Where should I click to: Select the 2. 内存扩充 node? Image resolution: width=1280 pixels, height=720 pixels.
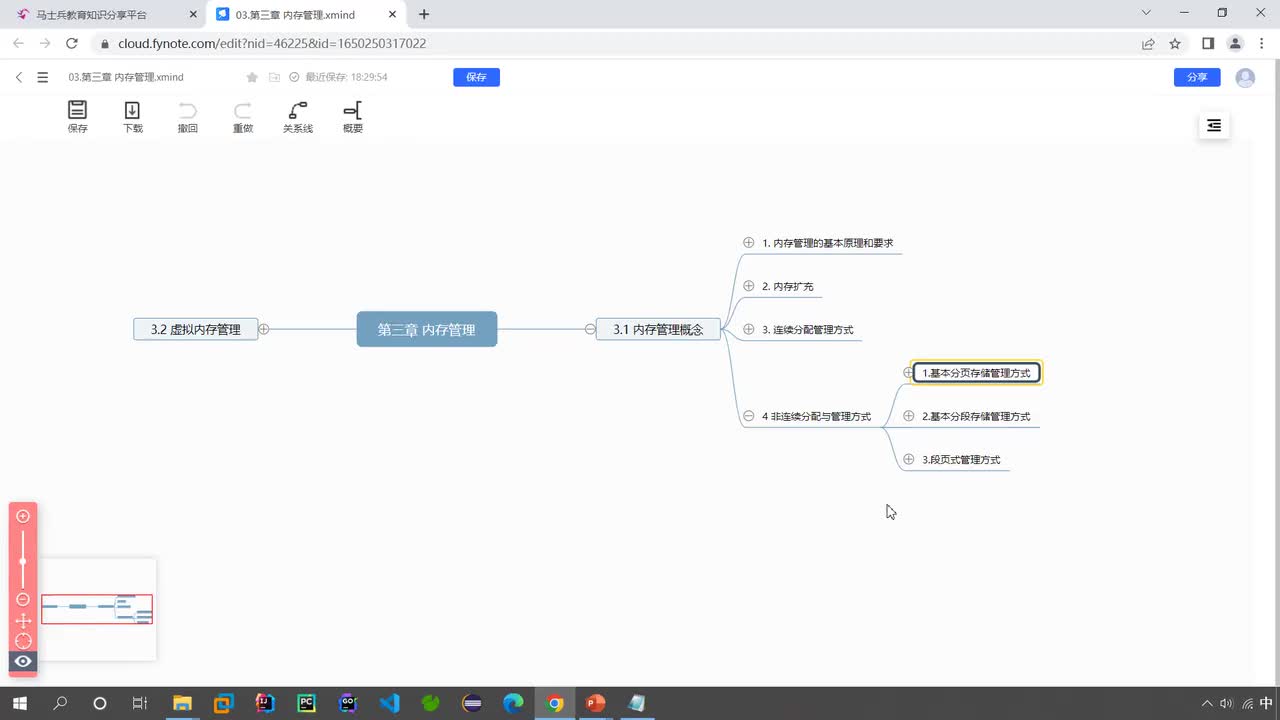pyautogui.click(x=787, y=286)
